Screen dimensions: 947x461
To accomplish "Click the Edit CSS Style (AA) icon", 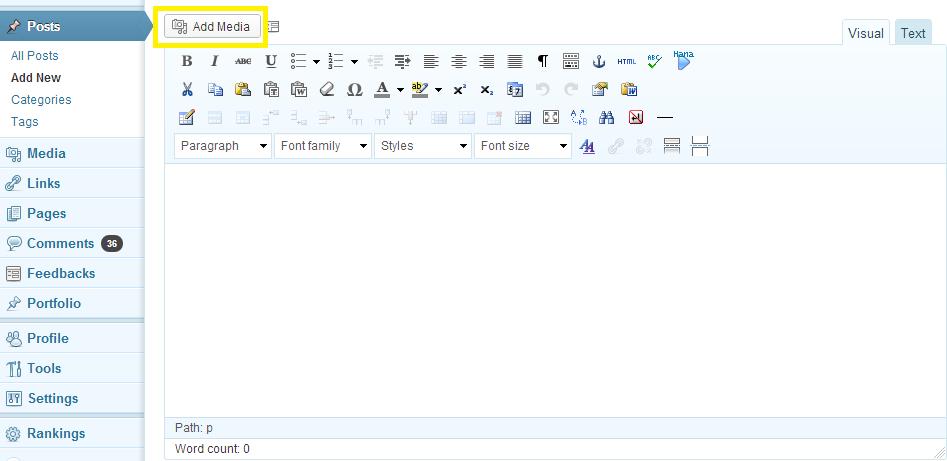I will click(x=587, y=146).
